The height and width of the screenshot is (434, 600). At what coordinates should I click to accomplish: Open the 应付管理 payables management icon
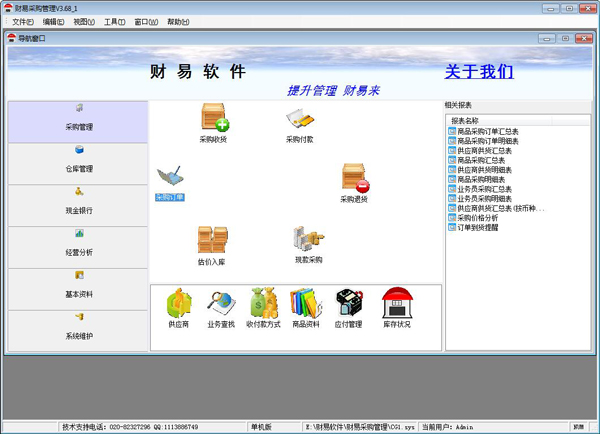click(348, 303)
